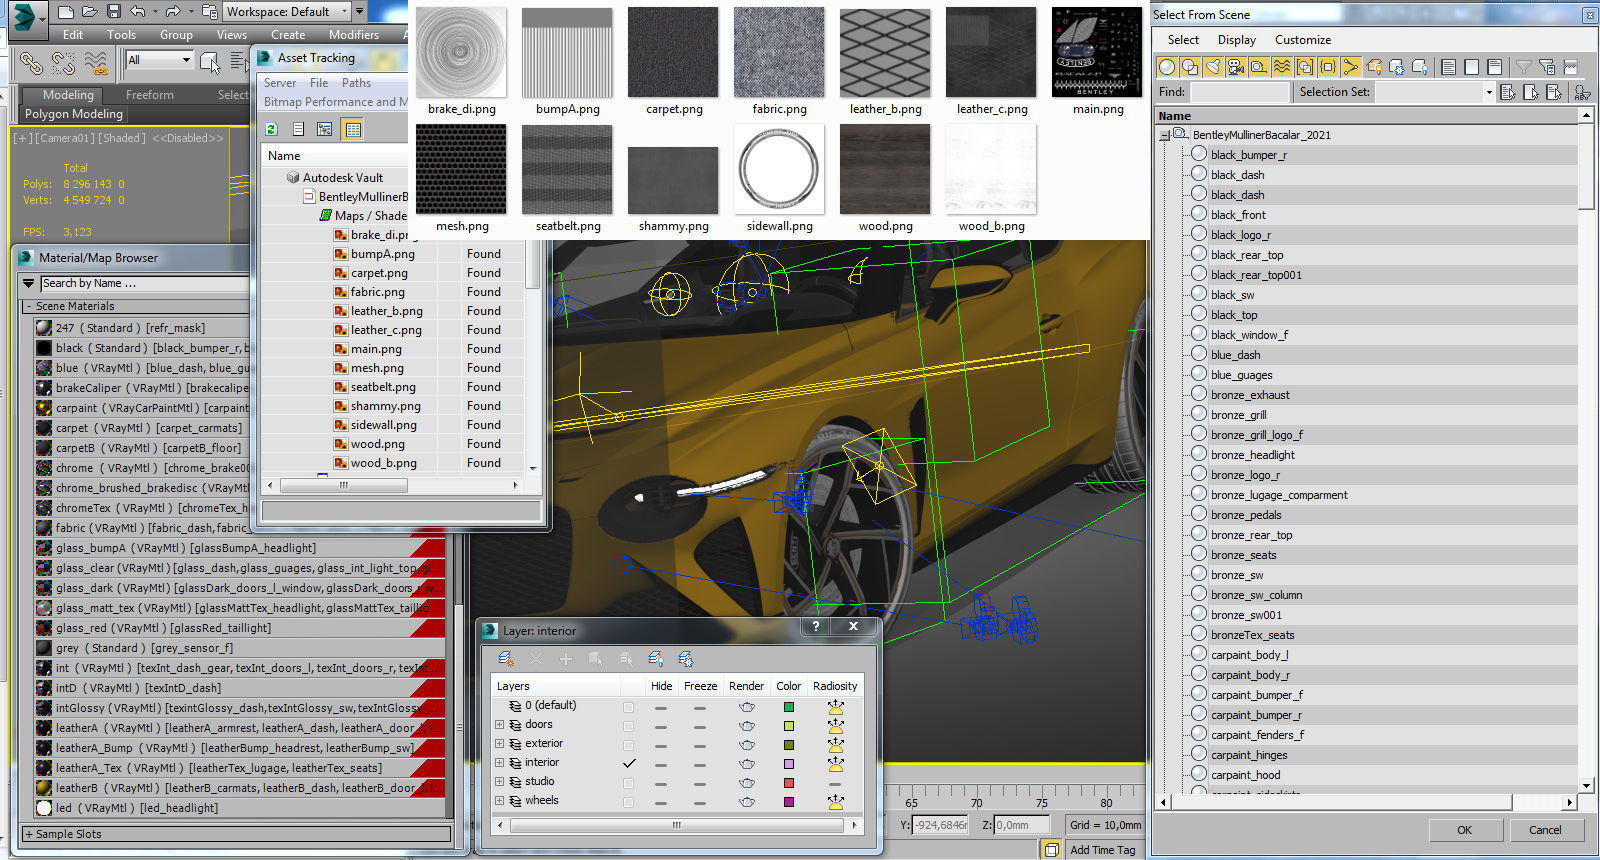
Task: Switch Asset Tracking to table view
Action: 352,129
